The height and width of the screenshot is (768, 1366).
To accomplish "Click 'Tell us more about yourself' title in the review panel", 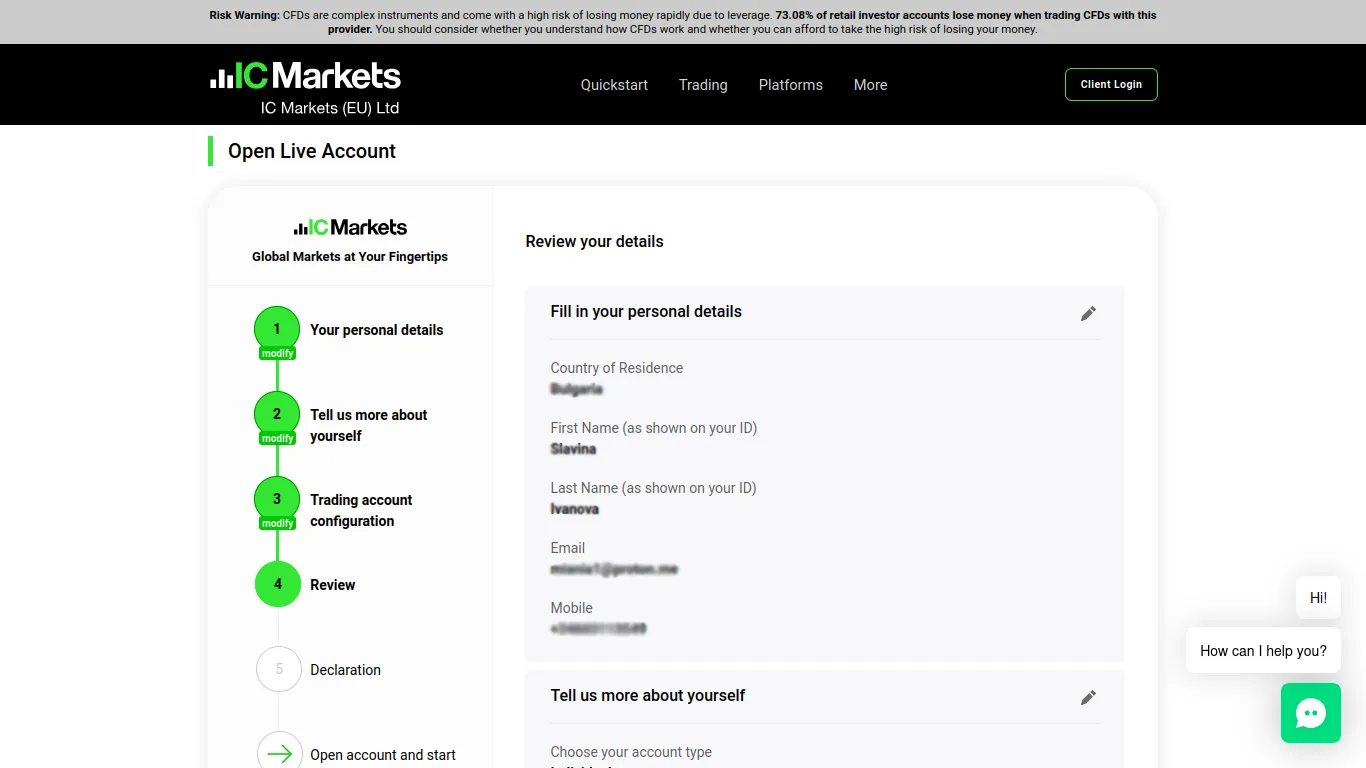I will (647, 696).
